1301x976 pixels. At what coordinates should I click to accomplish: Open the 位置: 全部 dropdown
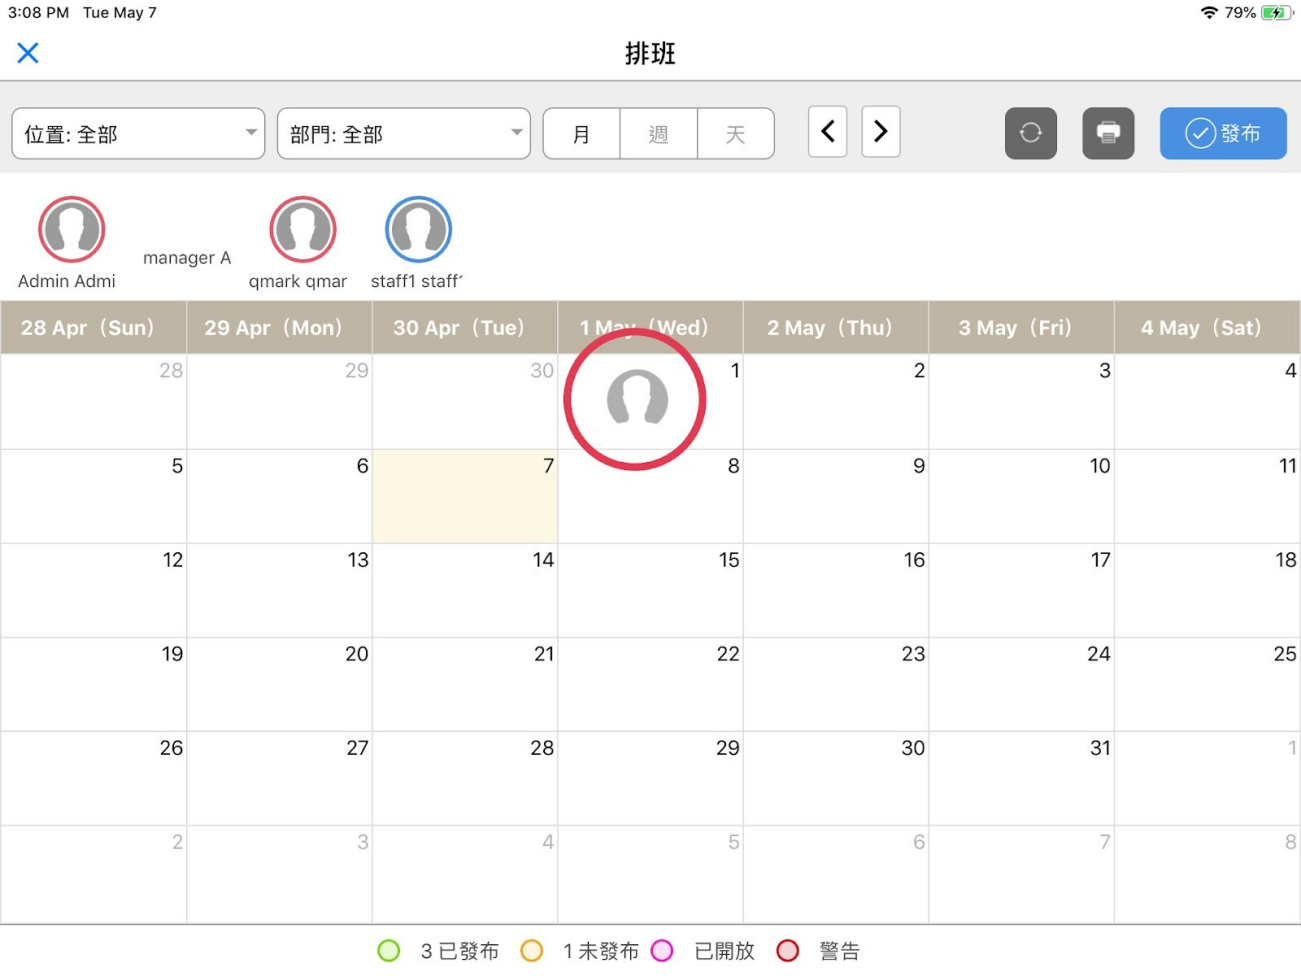[138, 134]
